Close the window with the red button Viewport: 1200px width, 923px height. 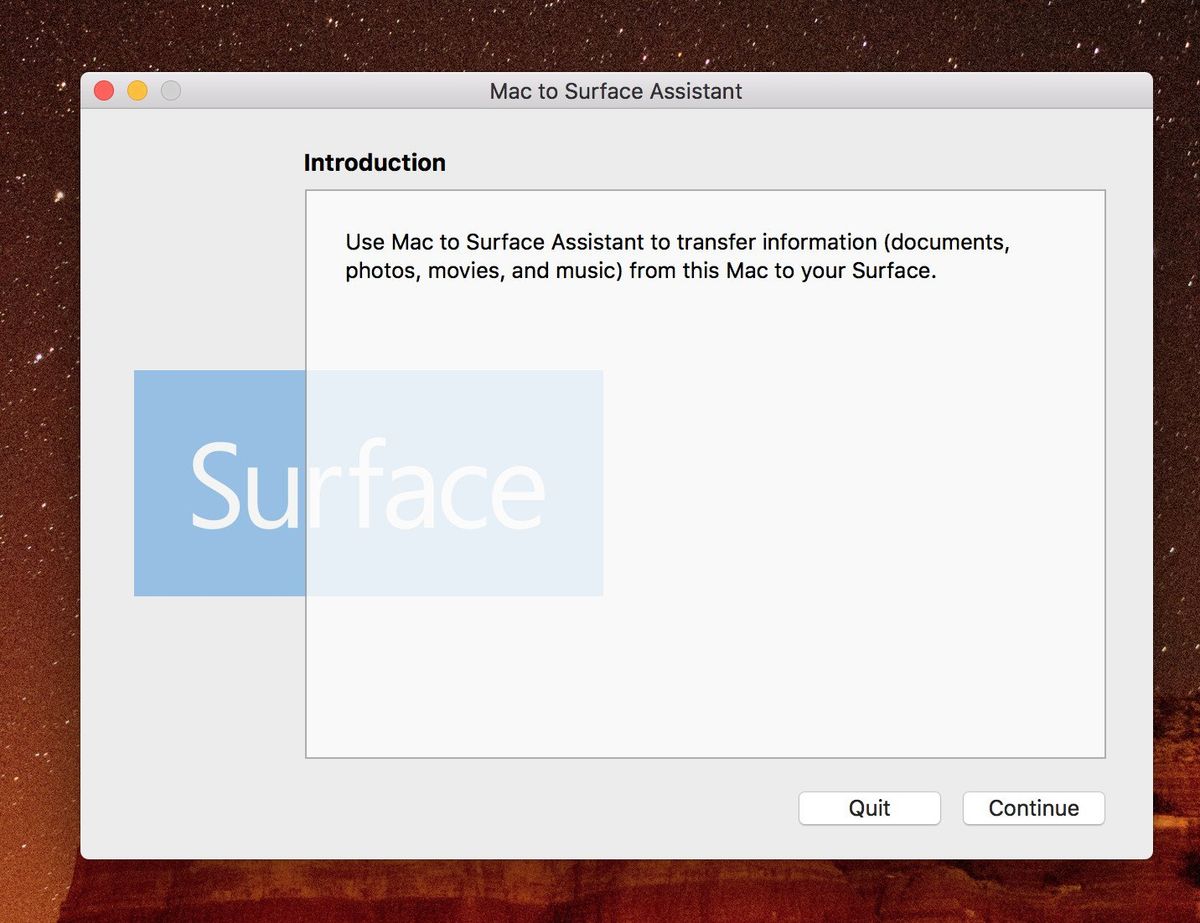click(104, 91)
